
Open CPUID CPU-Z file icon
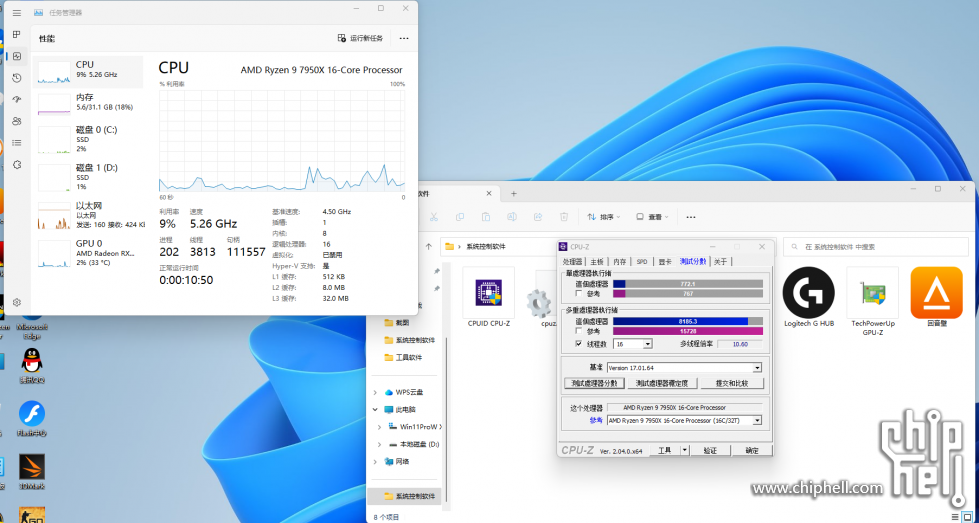pos(489,298)
